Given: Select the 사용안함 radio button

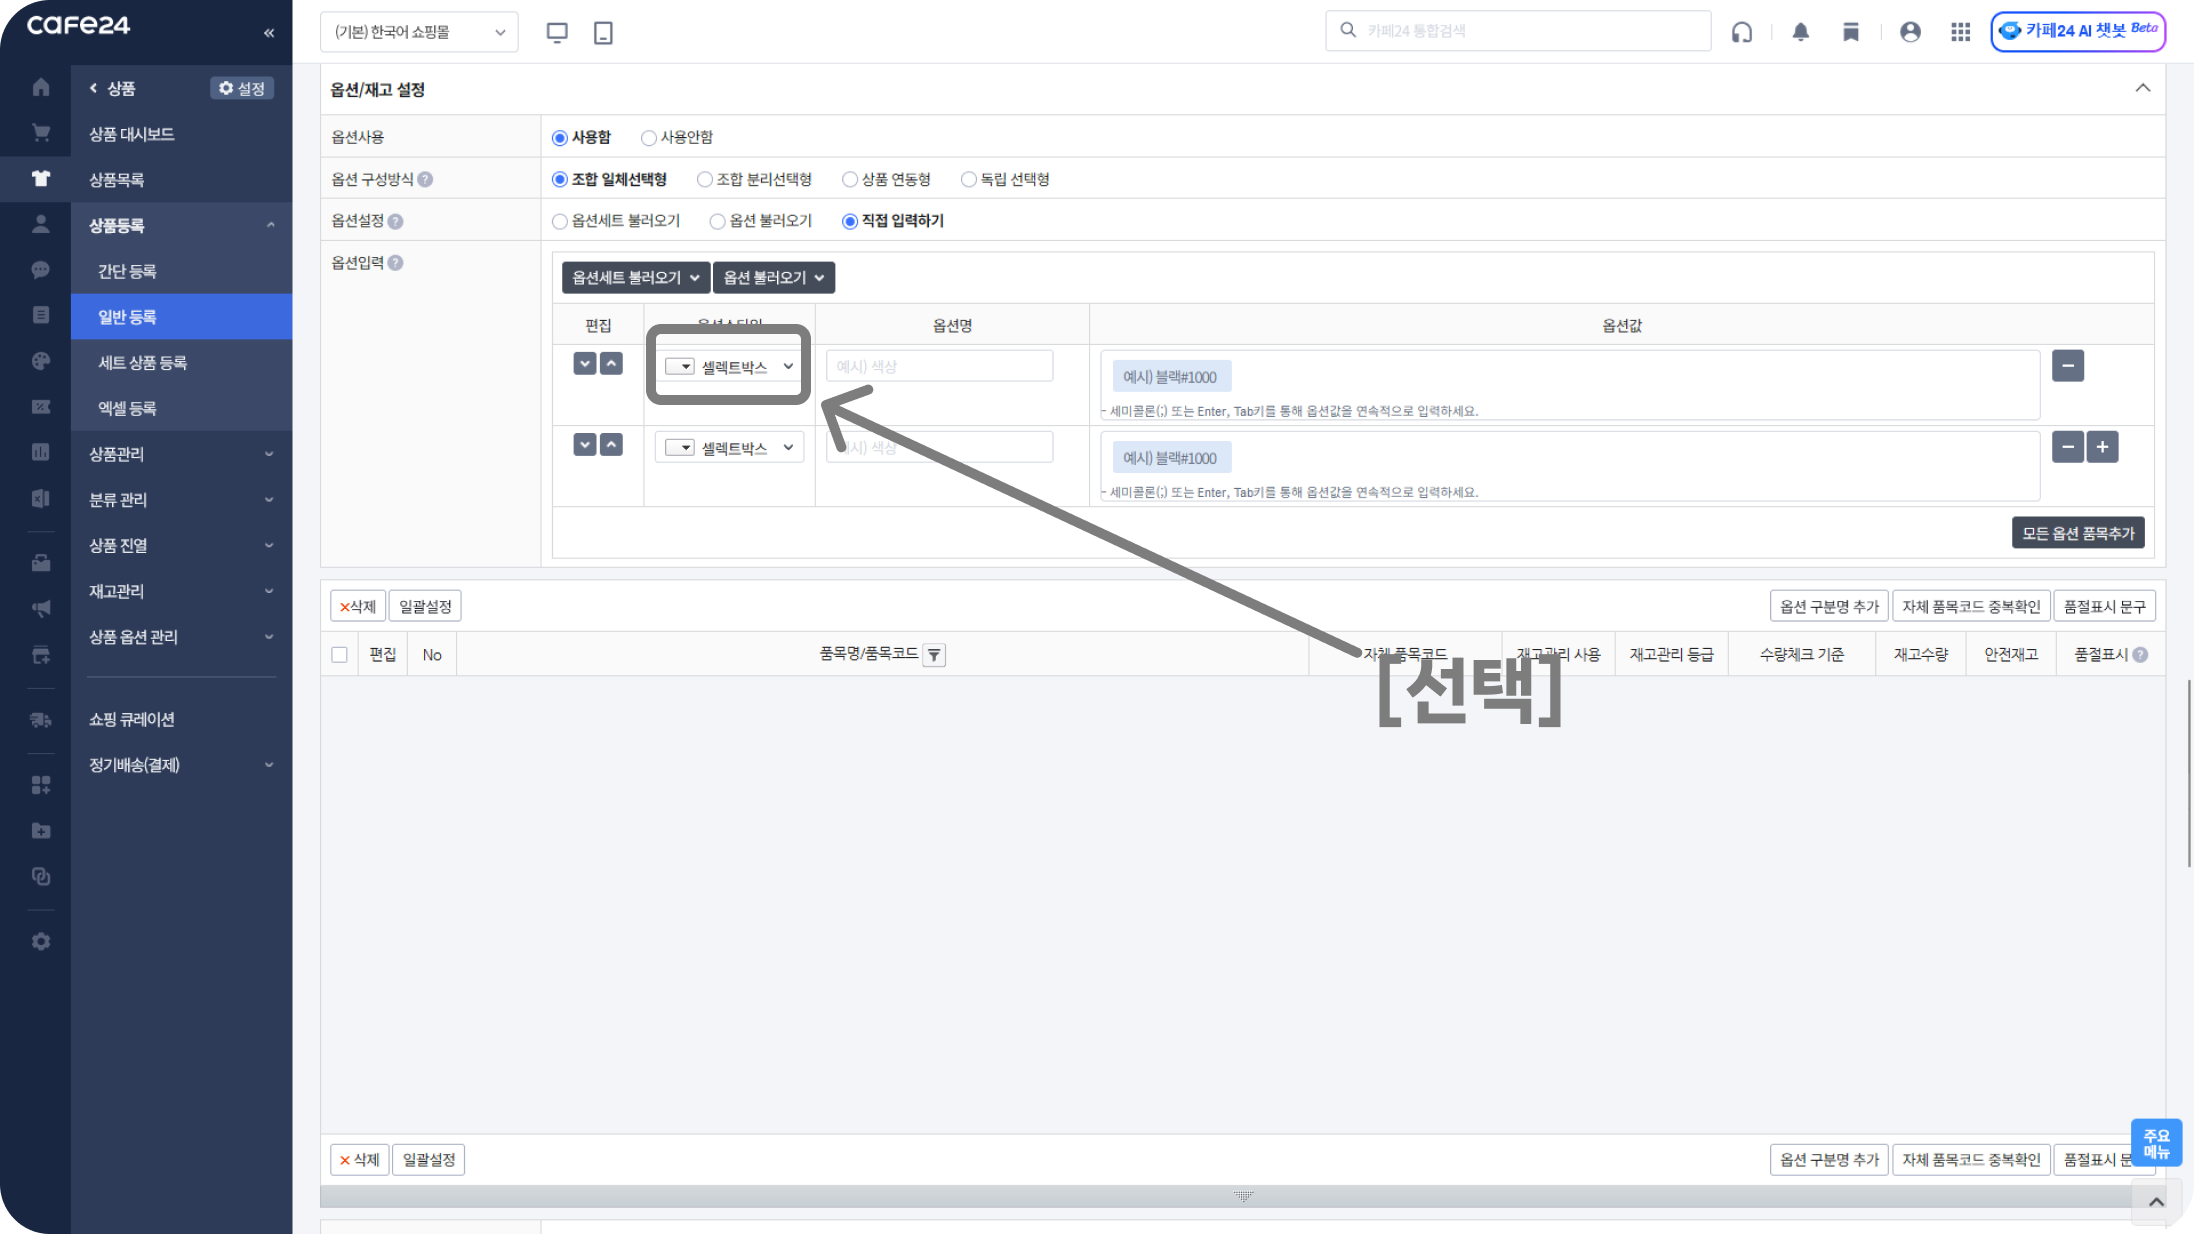Looking at the screenshot, I should [x=649, y=138].
